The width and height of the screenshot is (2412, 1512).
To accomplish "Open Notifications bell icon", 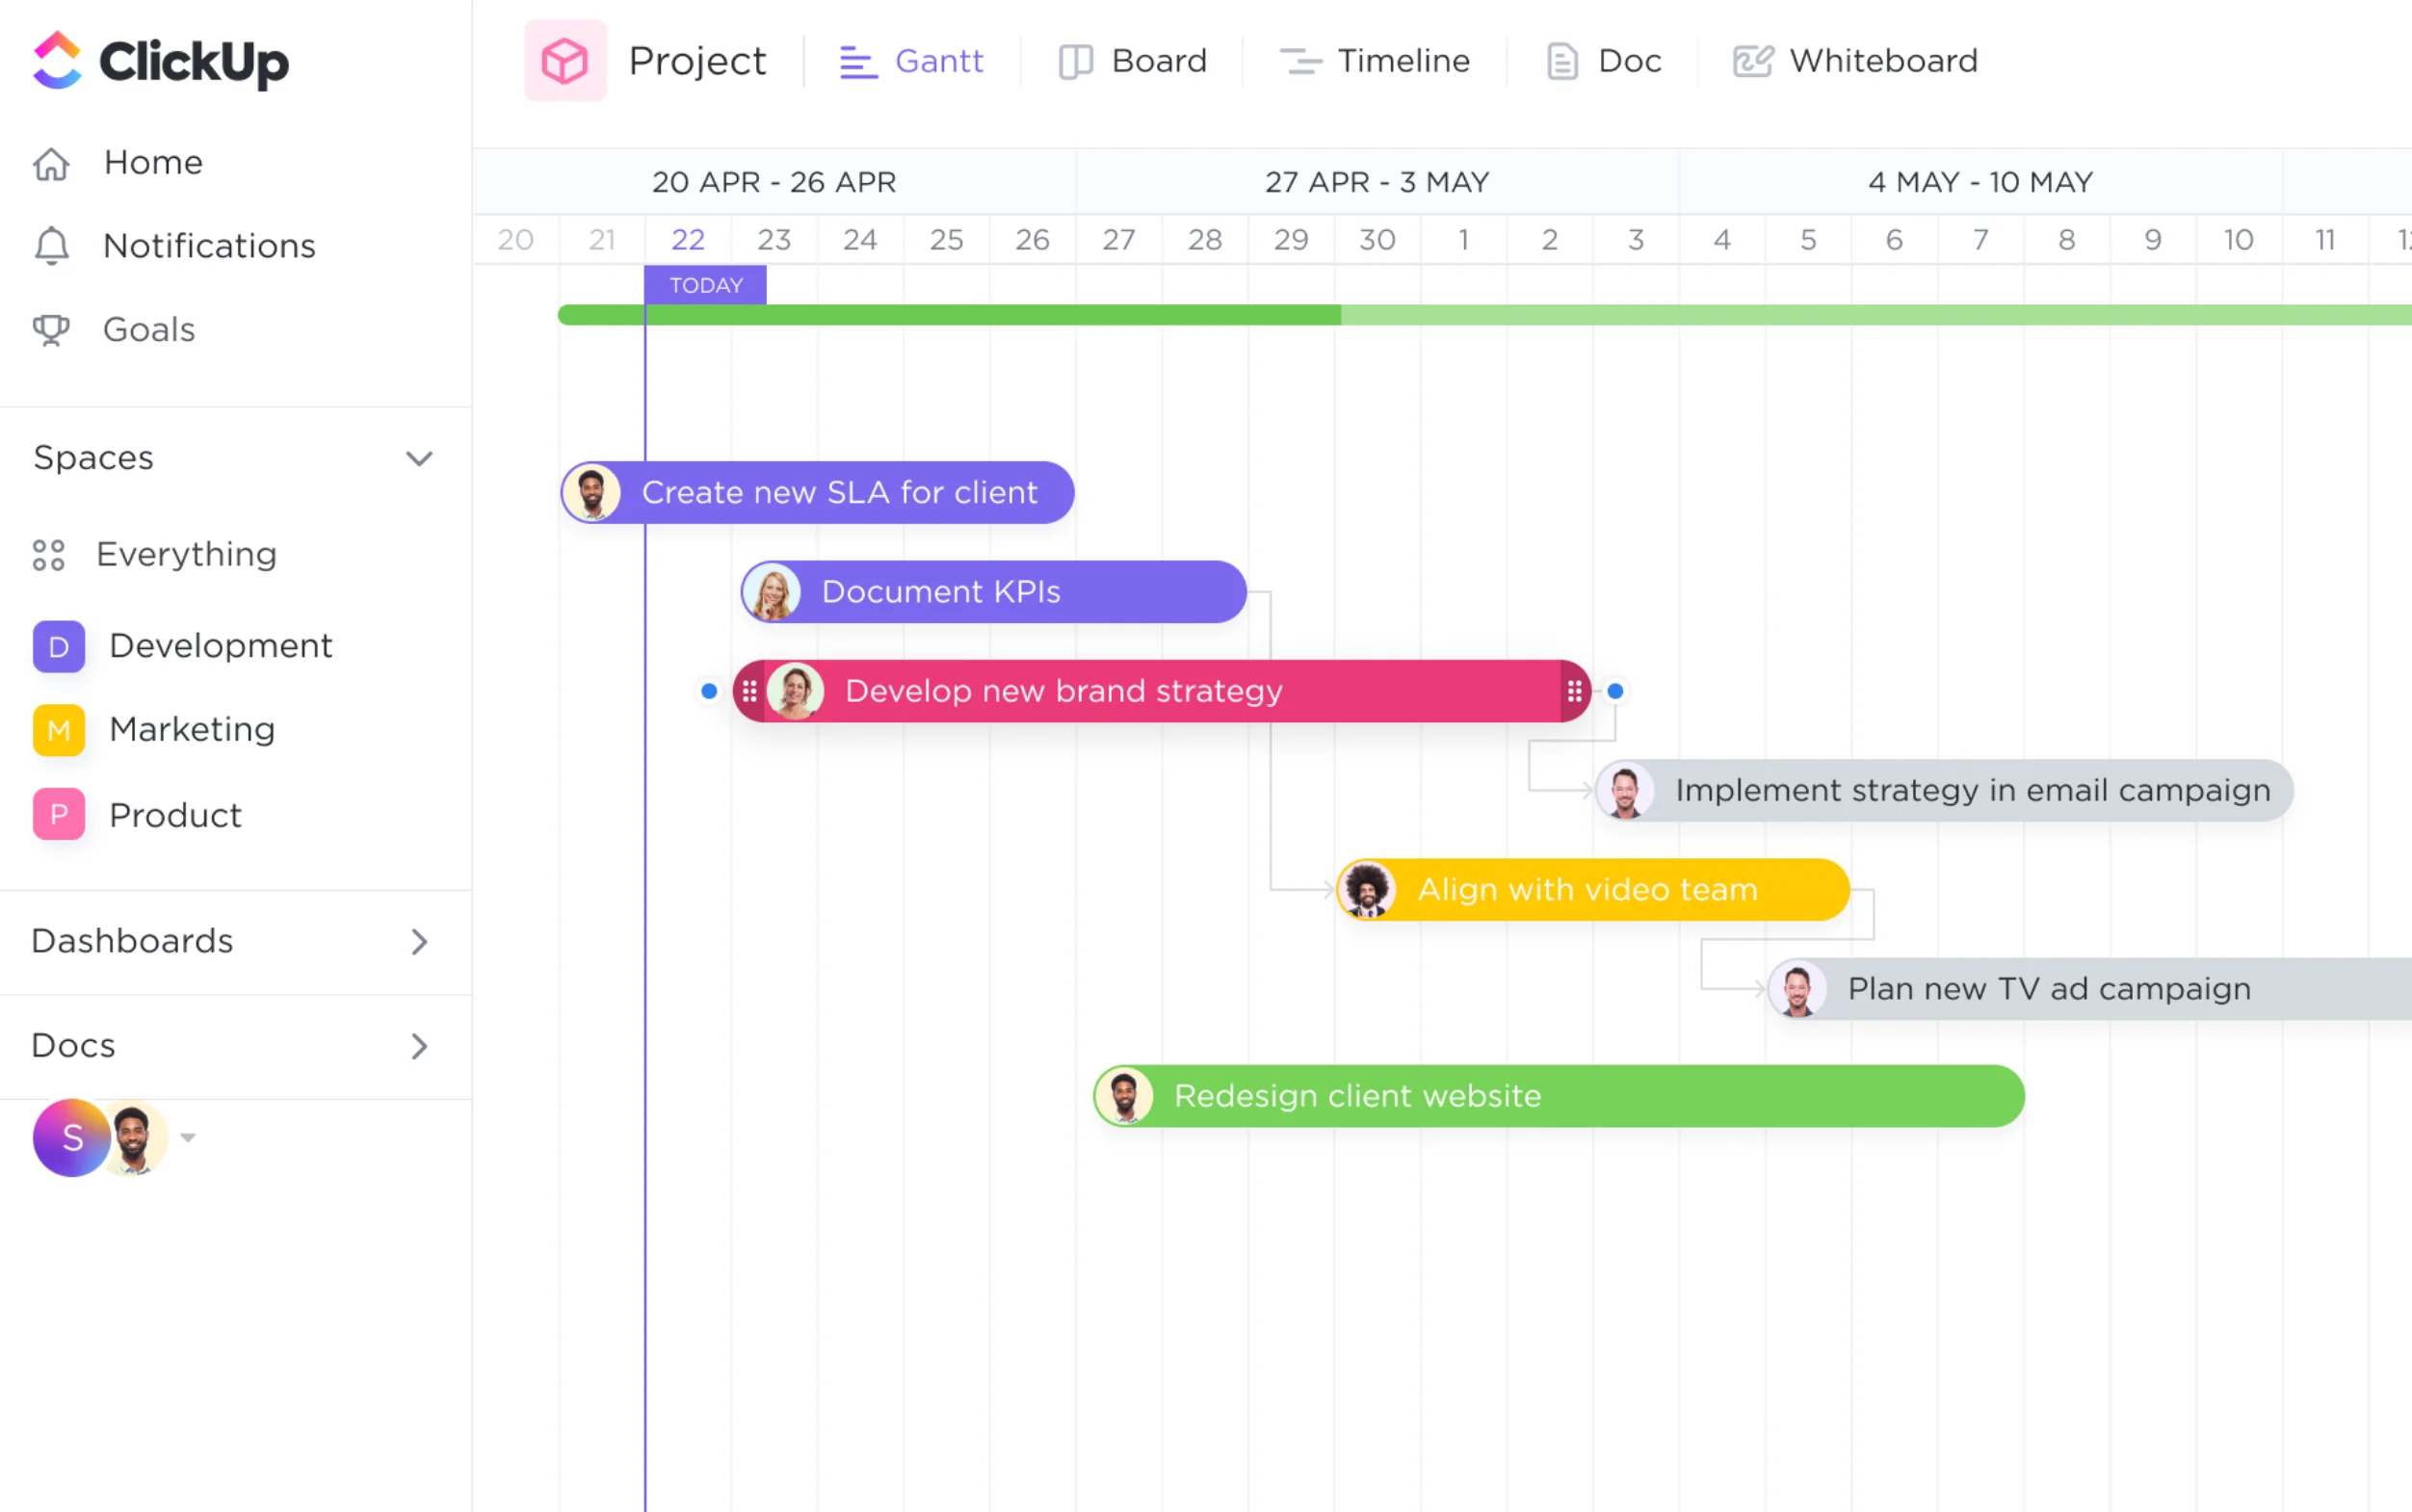I will (51, 246).
